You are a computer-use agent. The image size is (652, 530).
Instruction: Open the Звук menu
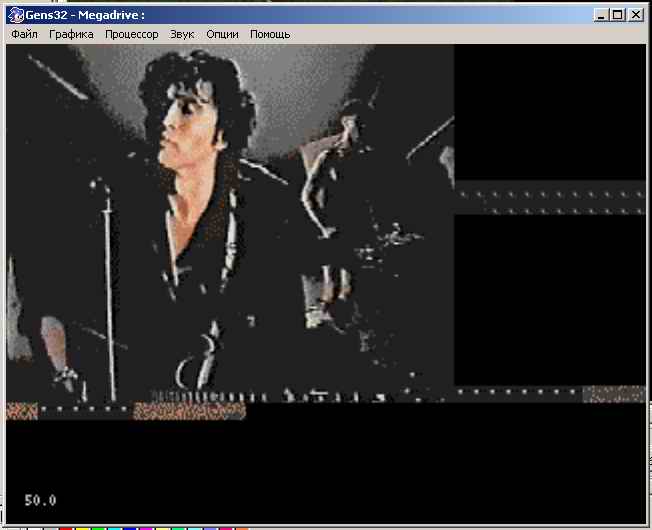click(x=182, y=35)
